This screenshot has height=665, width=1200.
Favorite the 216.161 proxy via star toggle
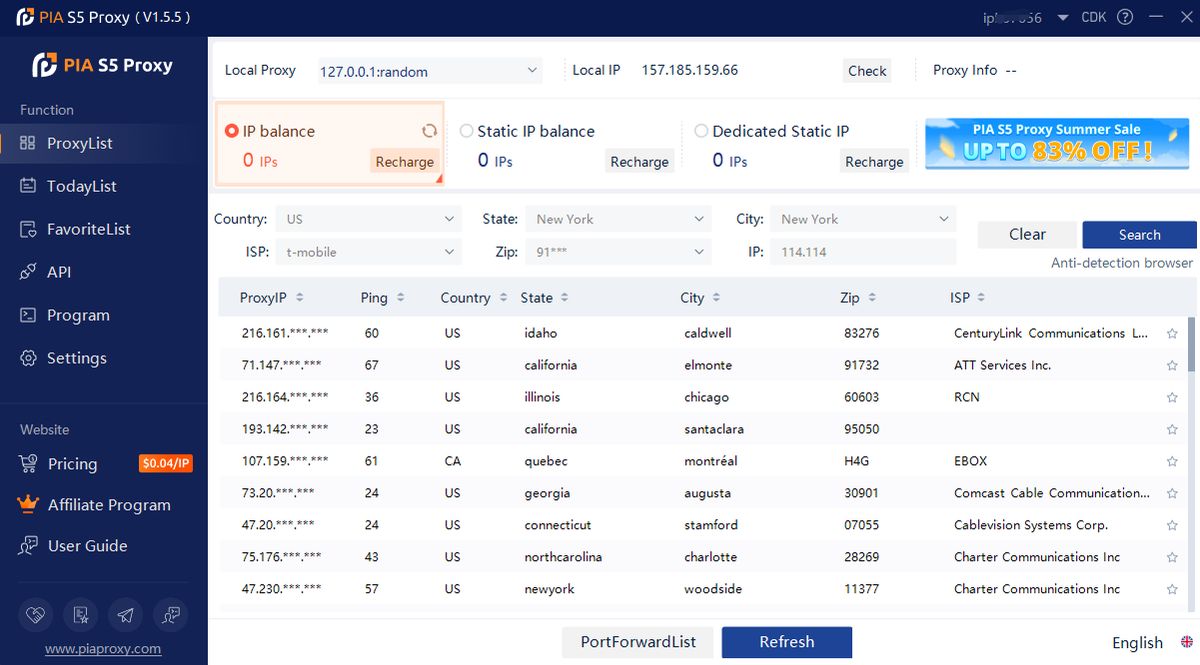1171,333
